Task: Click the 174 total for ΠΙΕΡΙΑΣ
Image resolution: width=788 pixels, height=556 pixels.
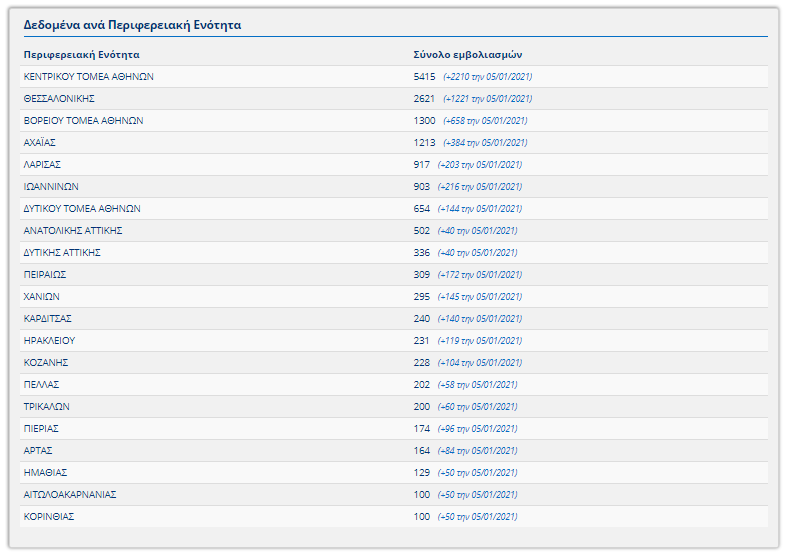Action: (421, 428)
